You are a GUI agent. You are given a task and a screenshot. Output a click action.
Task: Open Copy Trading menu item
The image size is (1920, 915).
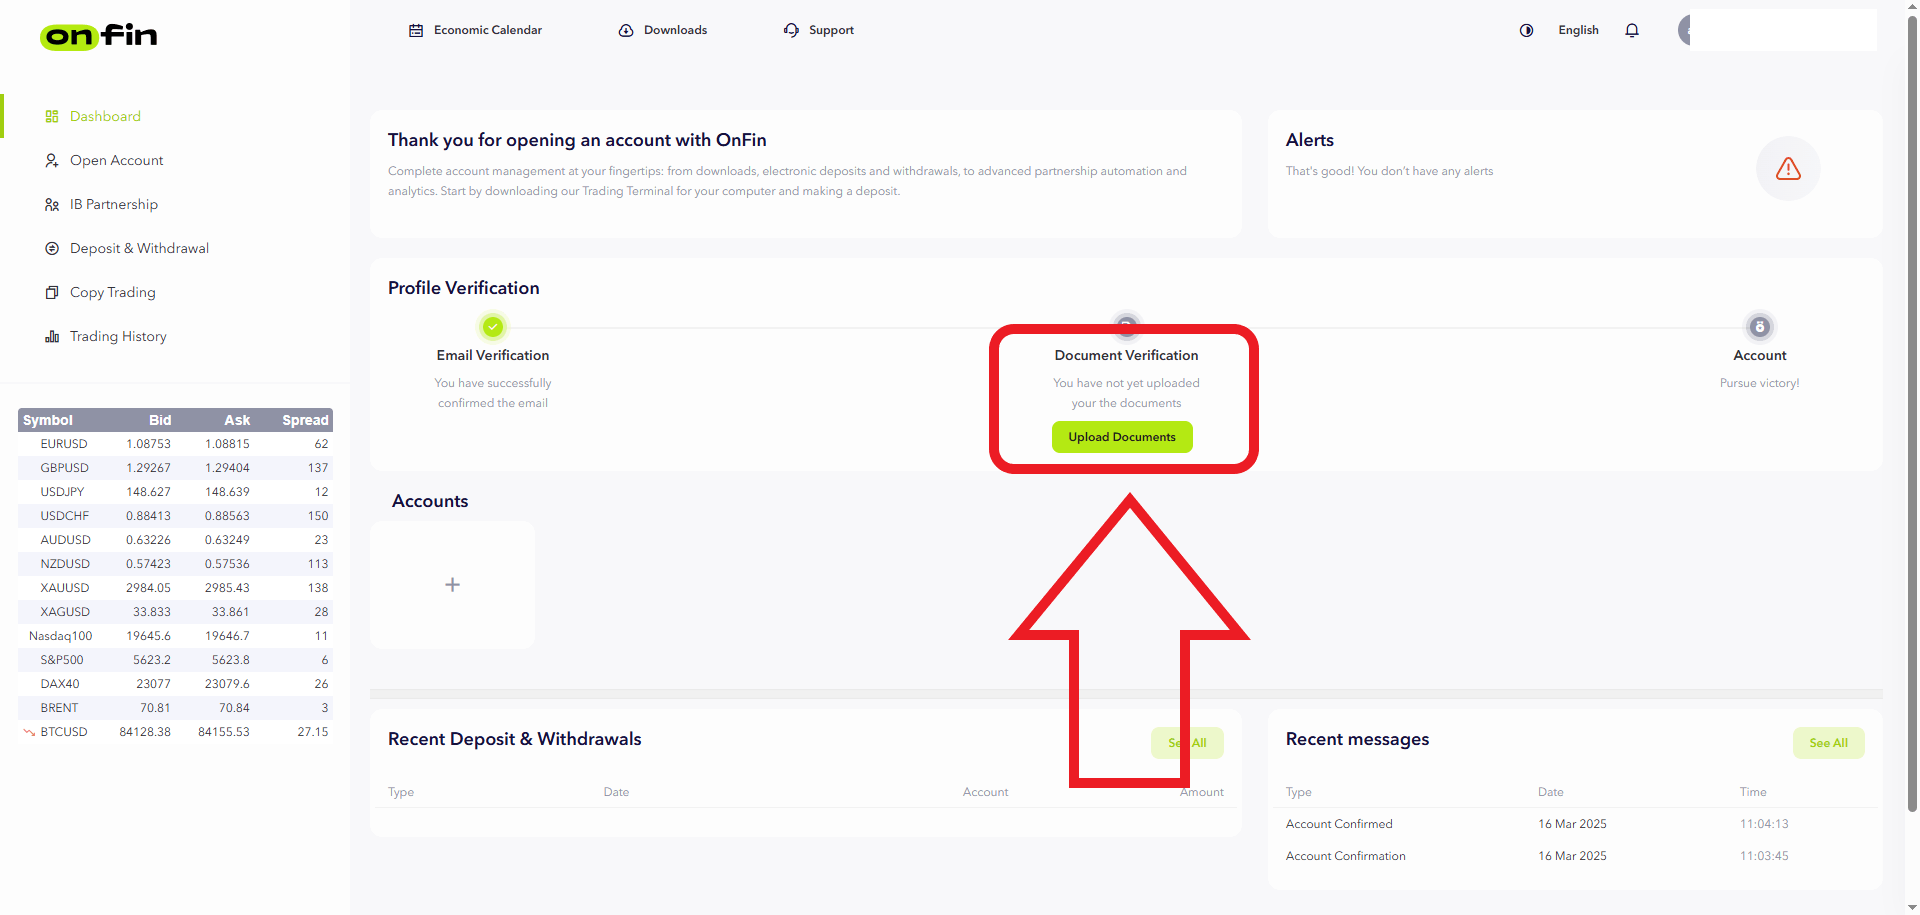click(x=113, y=293)
